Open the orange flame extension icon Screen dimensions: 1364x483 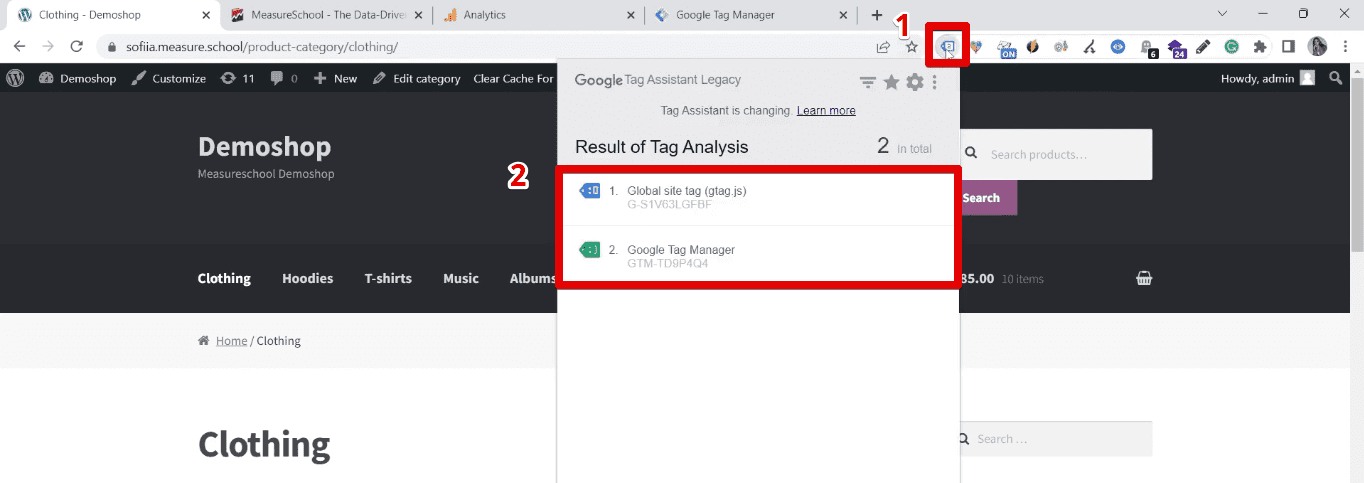[x=1033, y=46]
